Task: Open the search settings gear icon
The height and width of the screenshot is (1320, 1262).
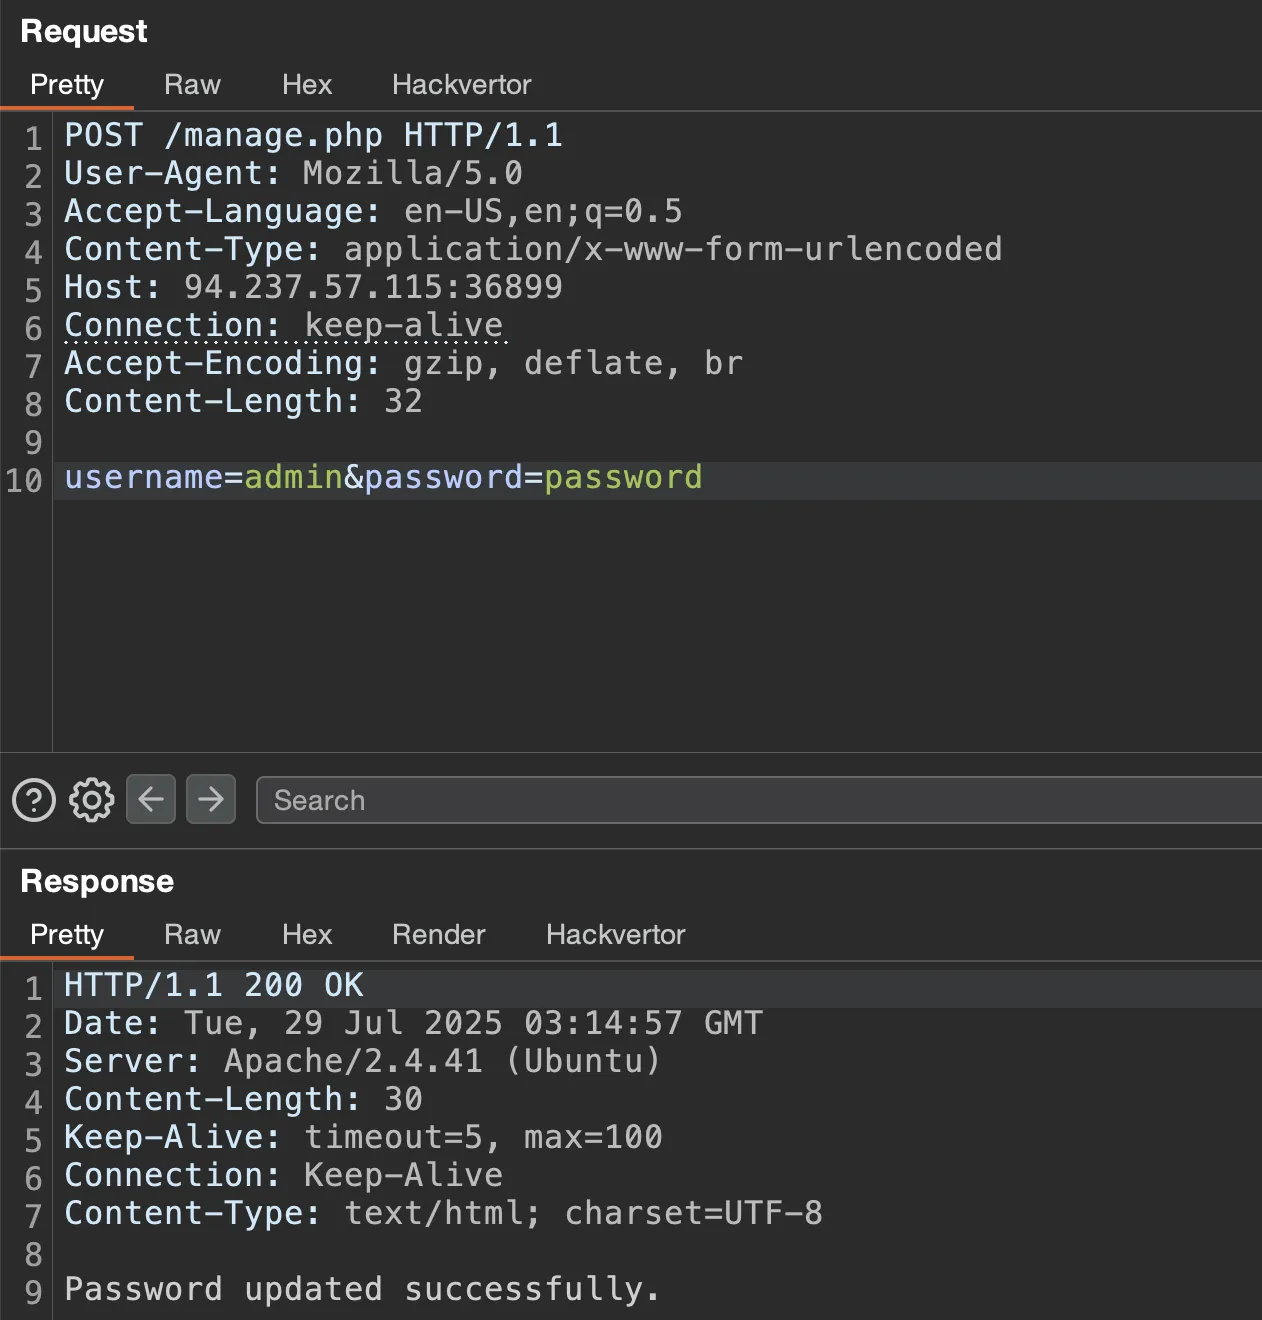Action: [x=92, y=800]
